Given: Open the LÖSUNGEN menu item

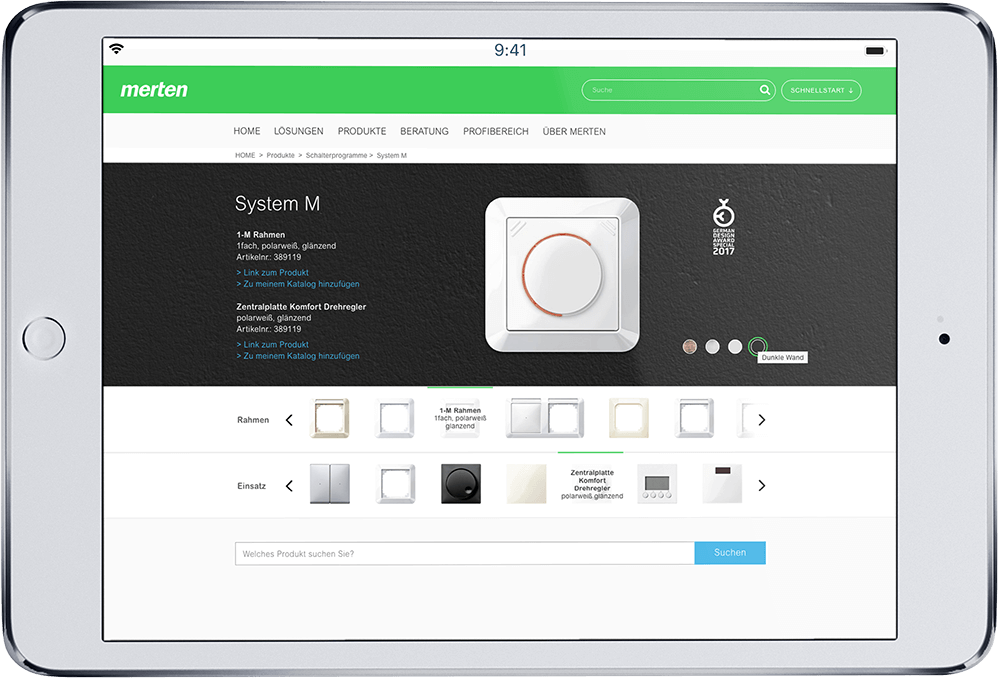Looking at the screenshot, I should (299, 131).
